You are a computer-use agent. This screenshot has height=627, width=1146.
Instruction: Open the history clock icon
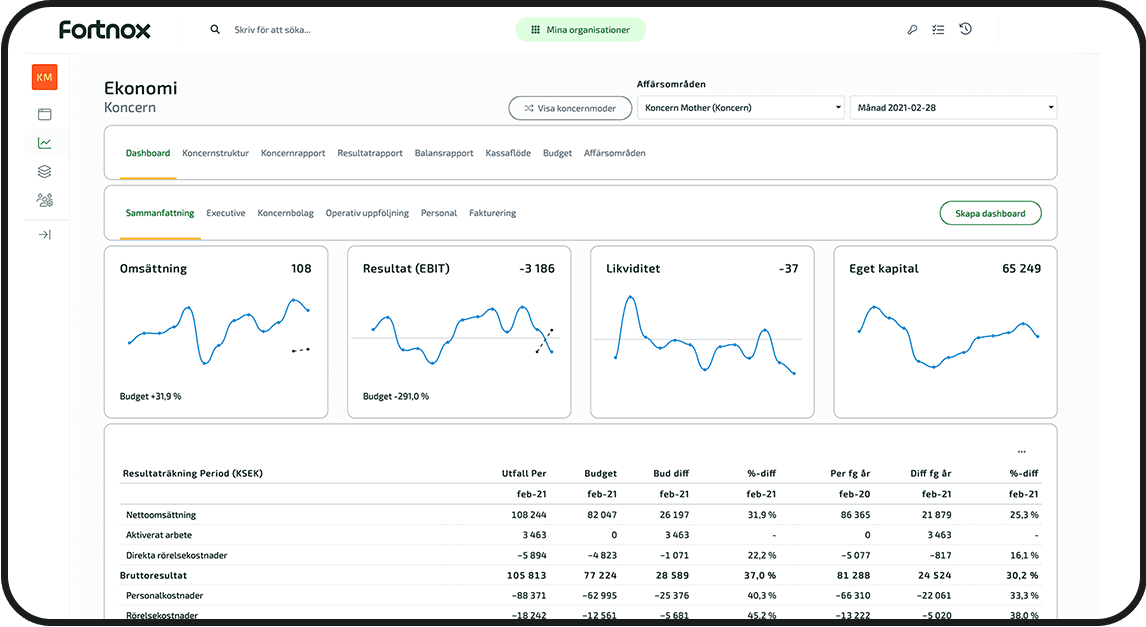[965, 29]
